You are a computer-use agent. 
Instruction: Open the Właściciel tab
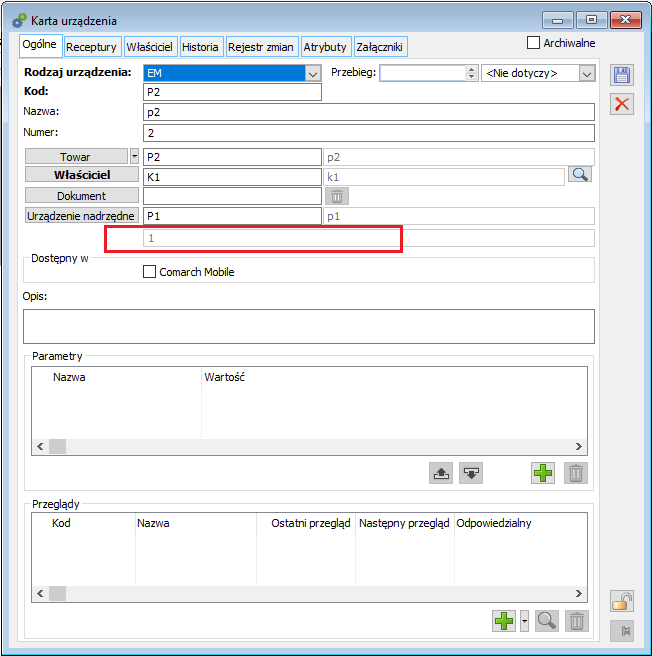coord(150,47)
